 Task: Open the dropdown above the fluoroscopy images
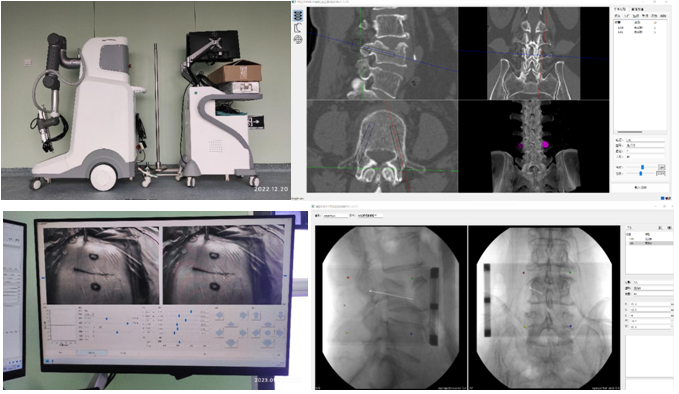(369, 215)
